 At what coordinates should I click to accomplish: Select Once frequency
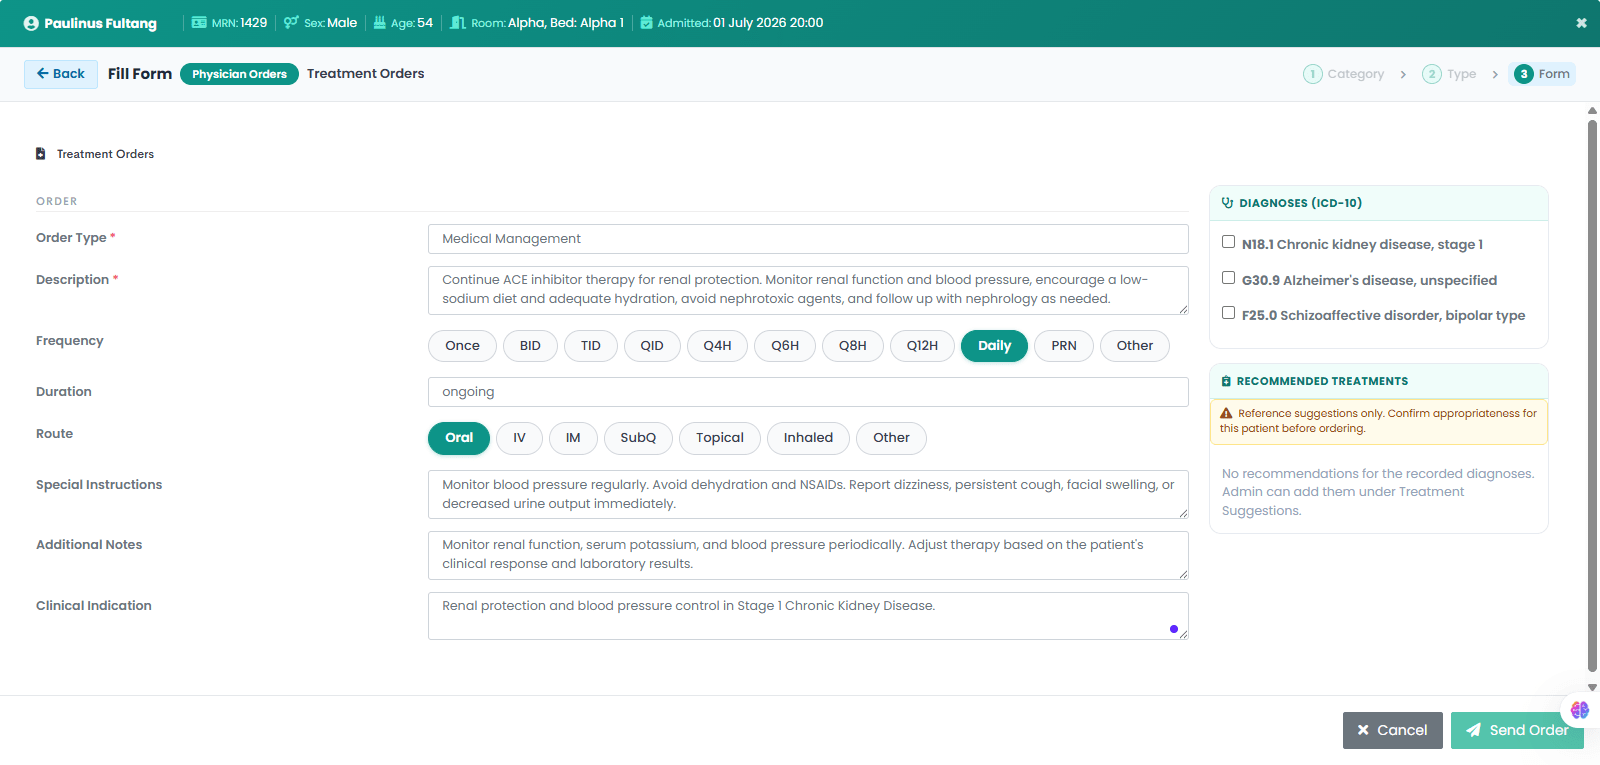click(x=462, y=346)
